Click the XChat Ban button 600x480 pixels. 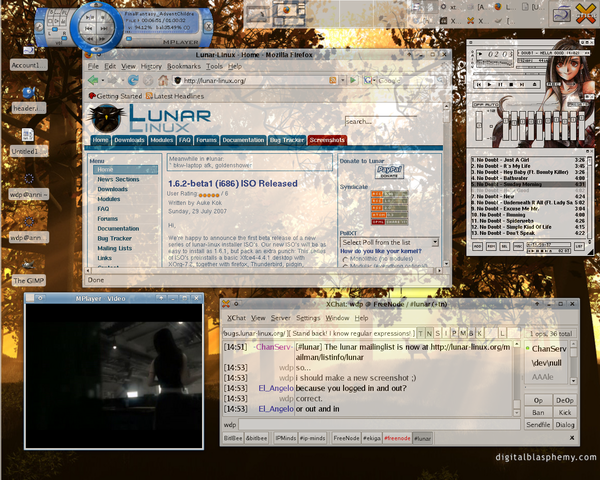click(538, 412)
